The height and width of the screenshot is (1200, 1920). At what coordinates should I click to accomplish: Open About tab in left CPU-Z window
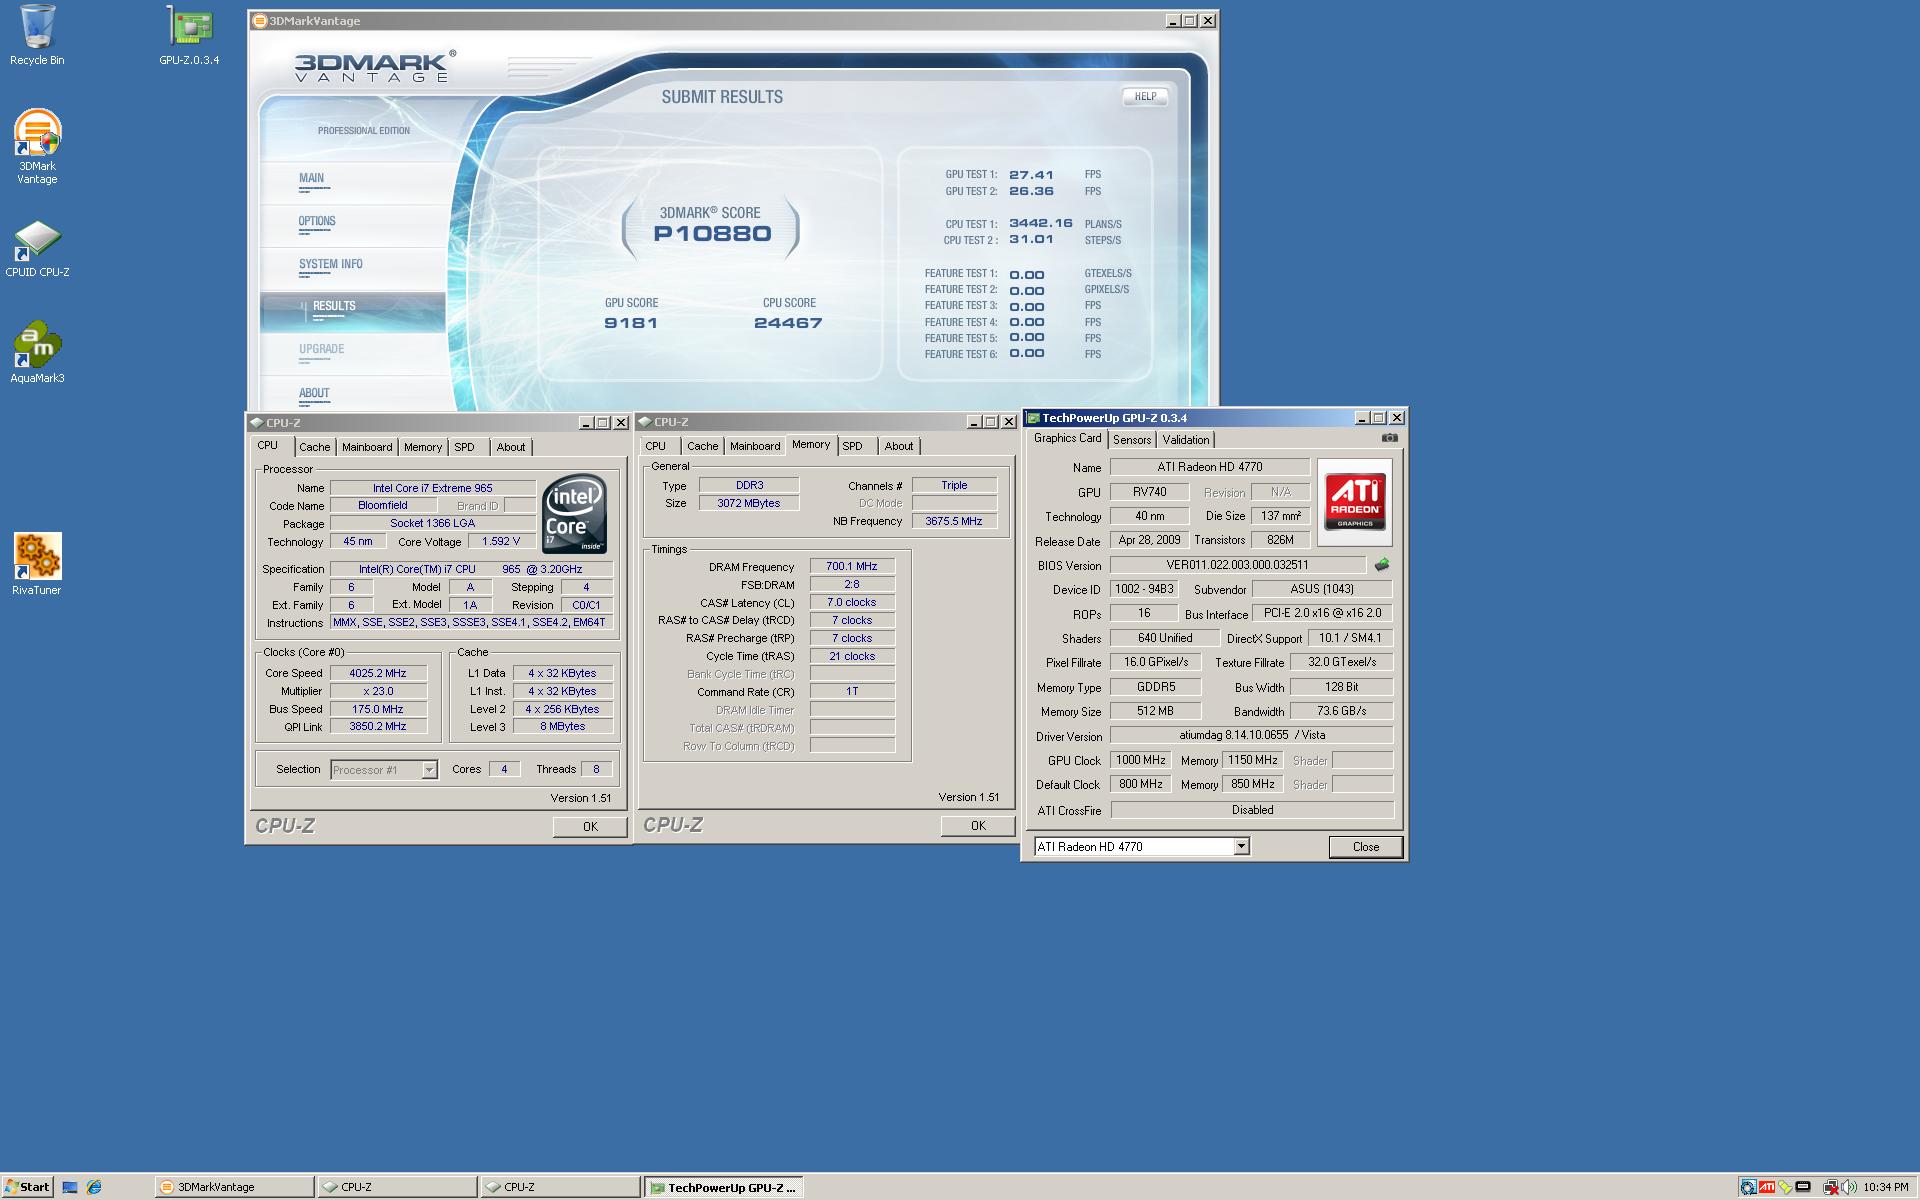511,447
